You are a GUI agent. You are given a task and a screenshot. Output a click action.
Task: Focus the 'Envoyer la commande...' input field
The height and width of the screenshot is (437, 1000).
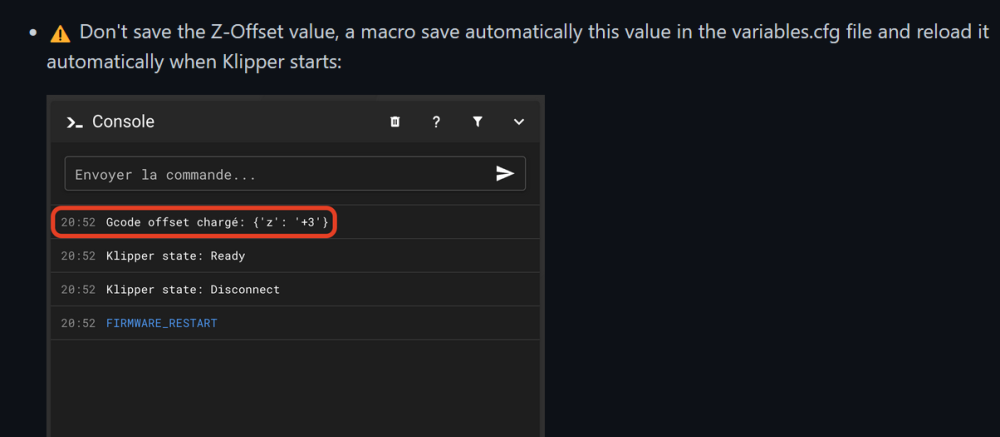pos(280,174)
